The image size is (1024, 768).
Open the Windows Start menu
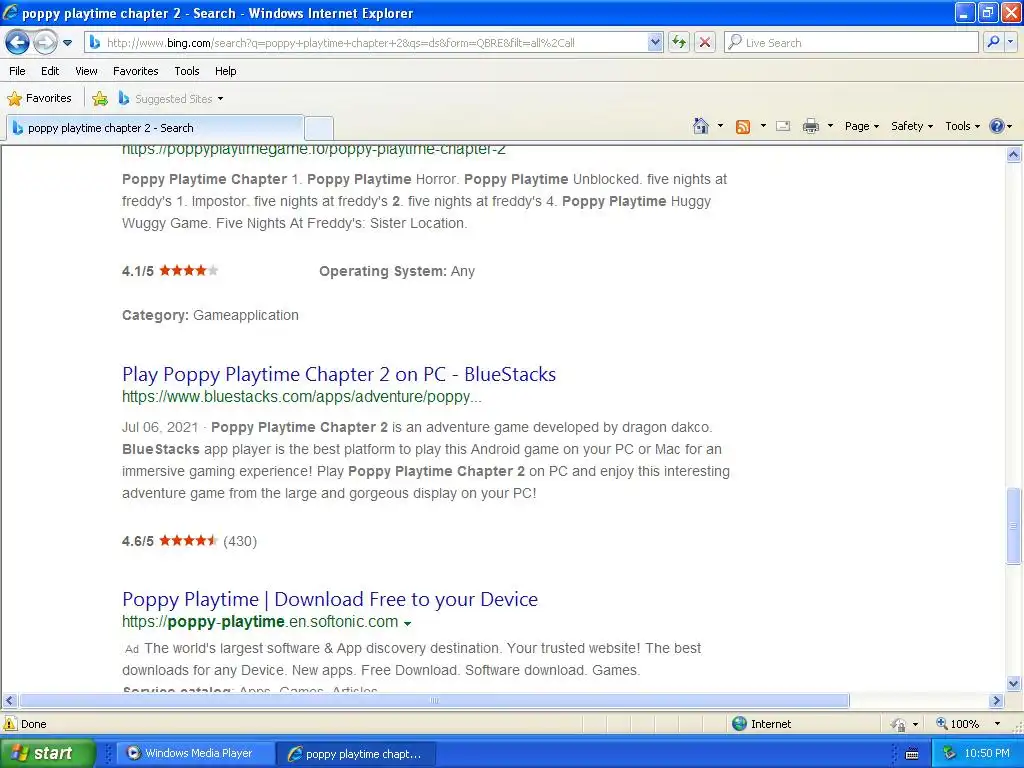(x=47, y=753)
